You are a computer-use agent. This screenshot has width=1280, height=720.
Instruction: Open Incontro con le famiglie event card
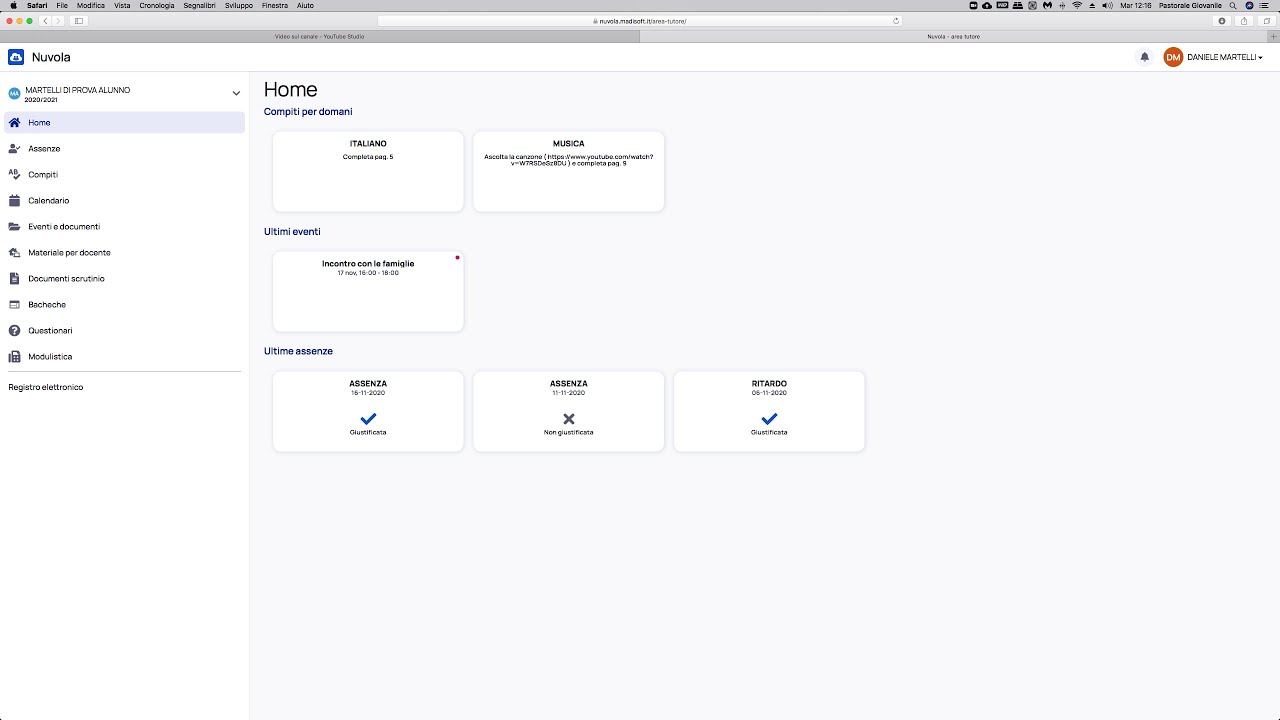[368, 291]
